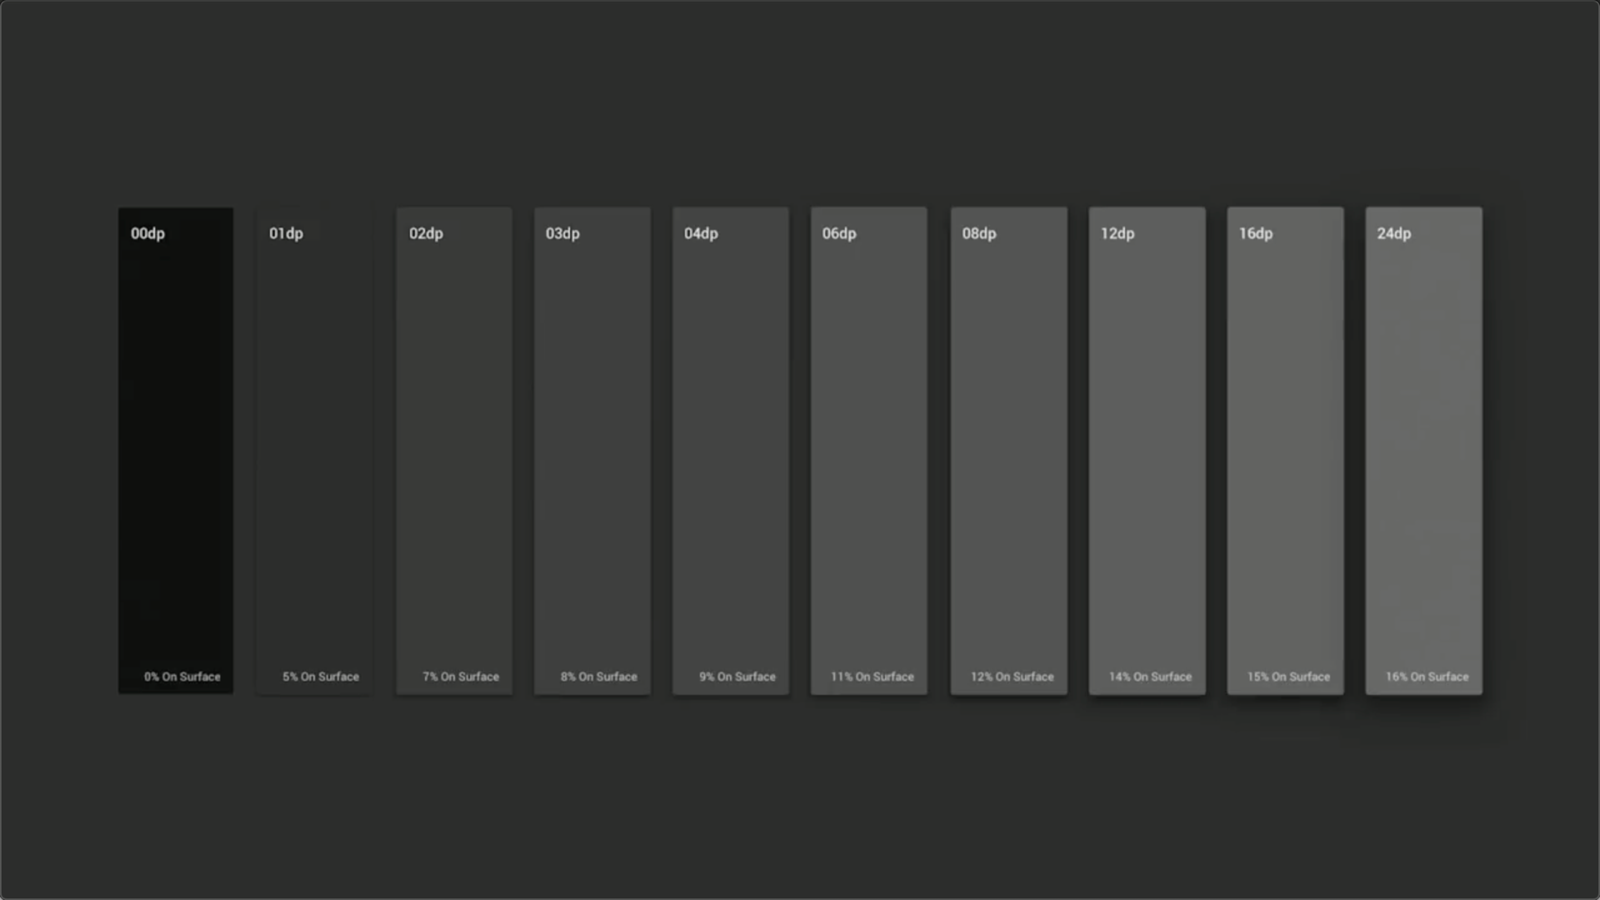Select the 01dp elevation swatch
This screenshot has height=900, width=1600.
click(314, 451)
